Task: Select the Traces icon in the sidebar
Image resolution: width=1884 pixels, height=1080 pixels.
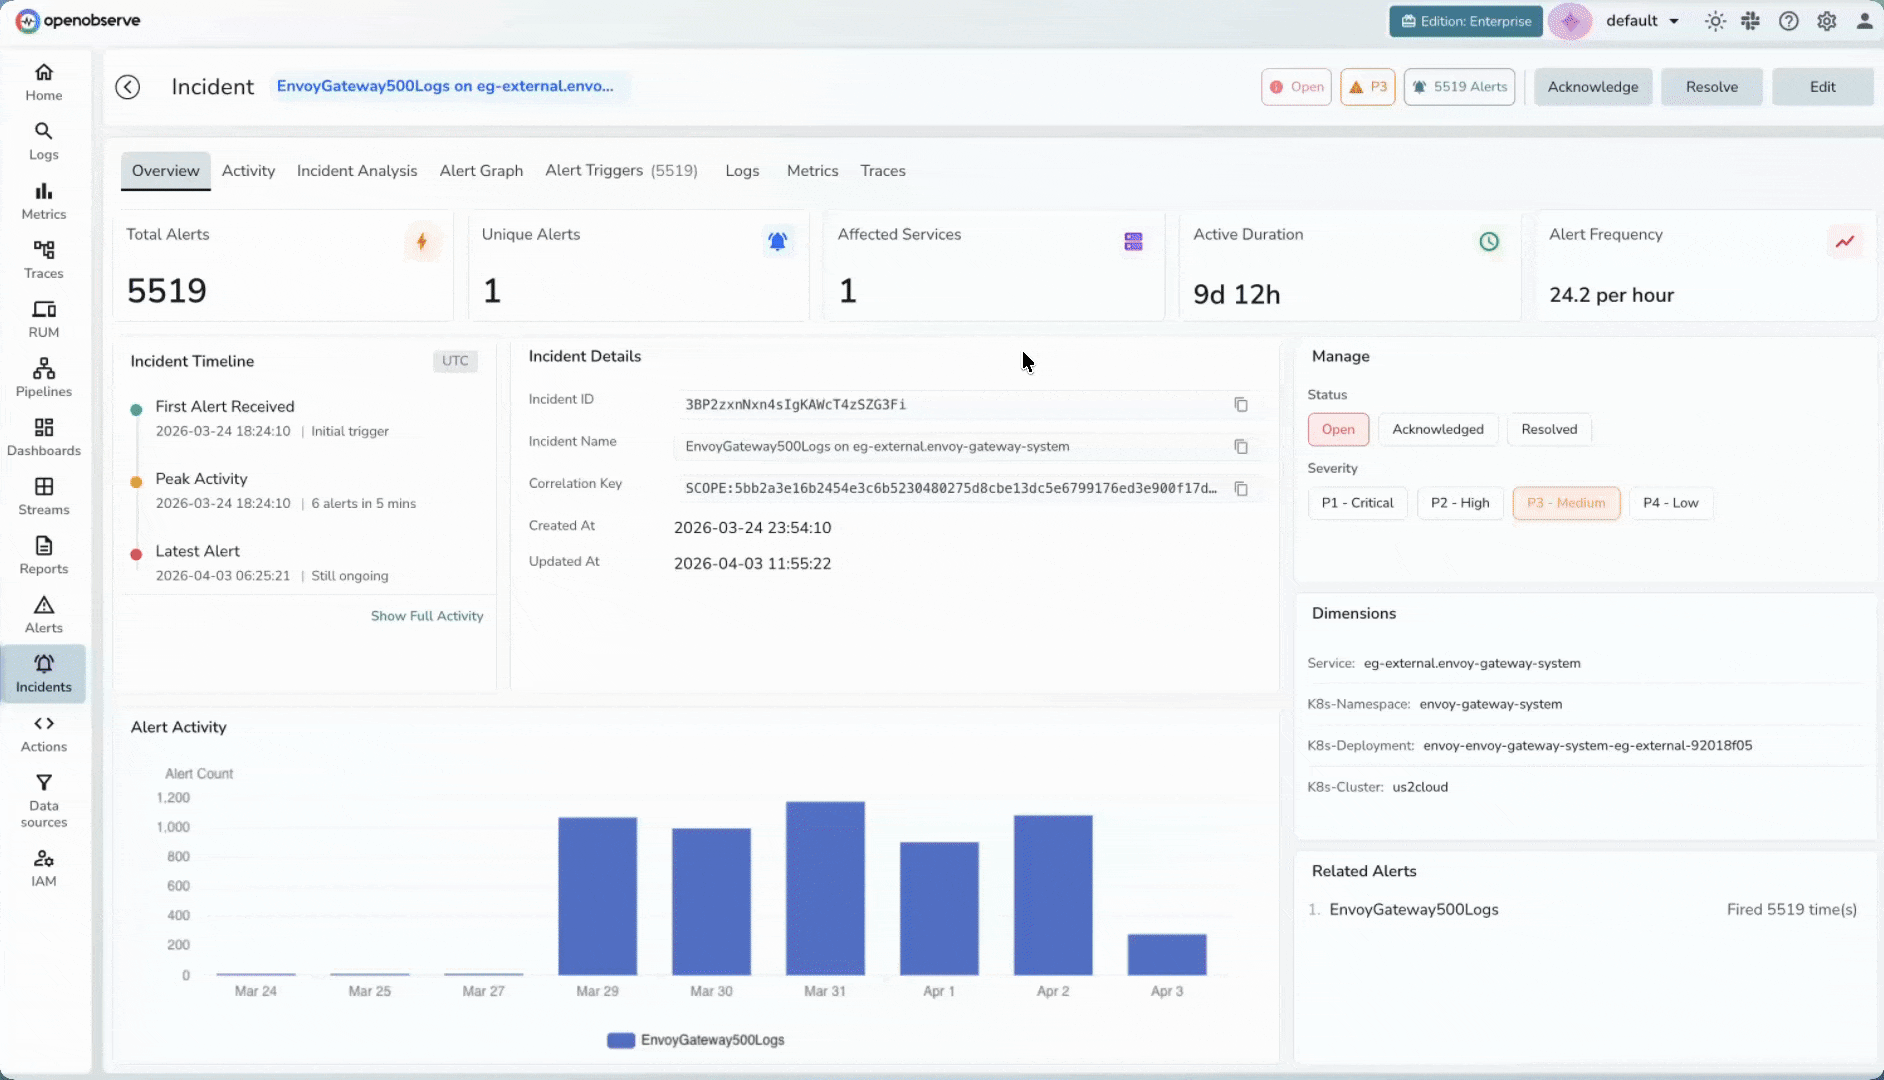Action: [43, 258]
